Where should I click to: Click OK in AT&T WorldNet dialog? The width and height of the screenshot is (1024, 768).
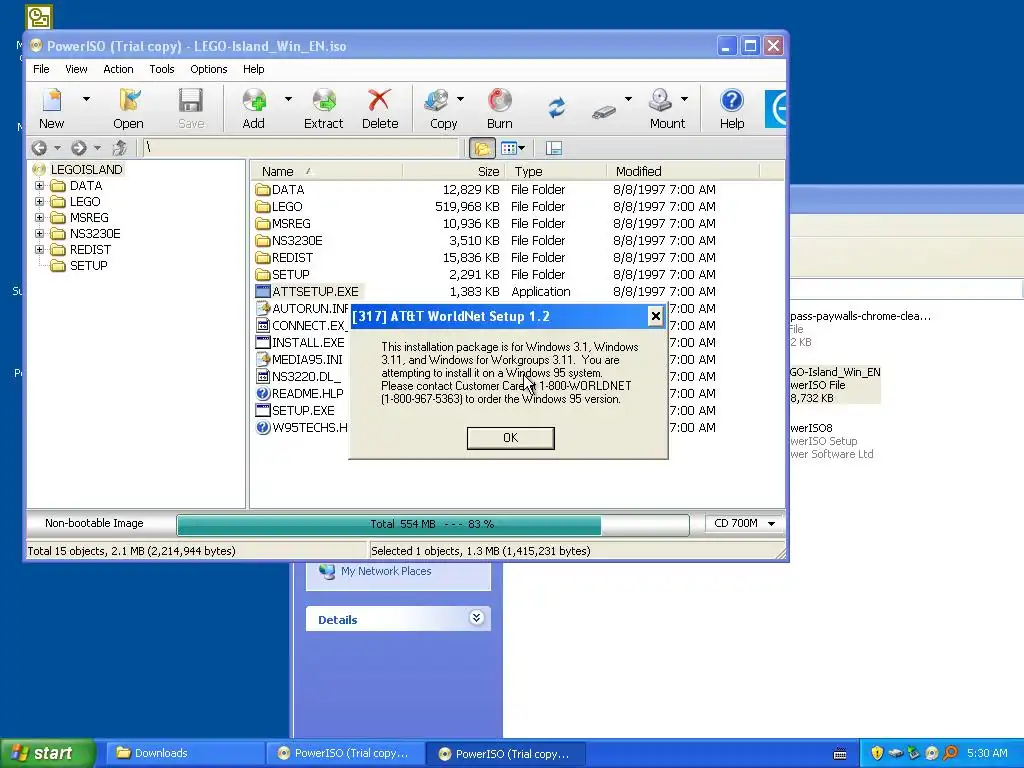tap(511, 438)
